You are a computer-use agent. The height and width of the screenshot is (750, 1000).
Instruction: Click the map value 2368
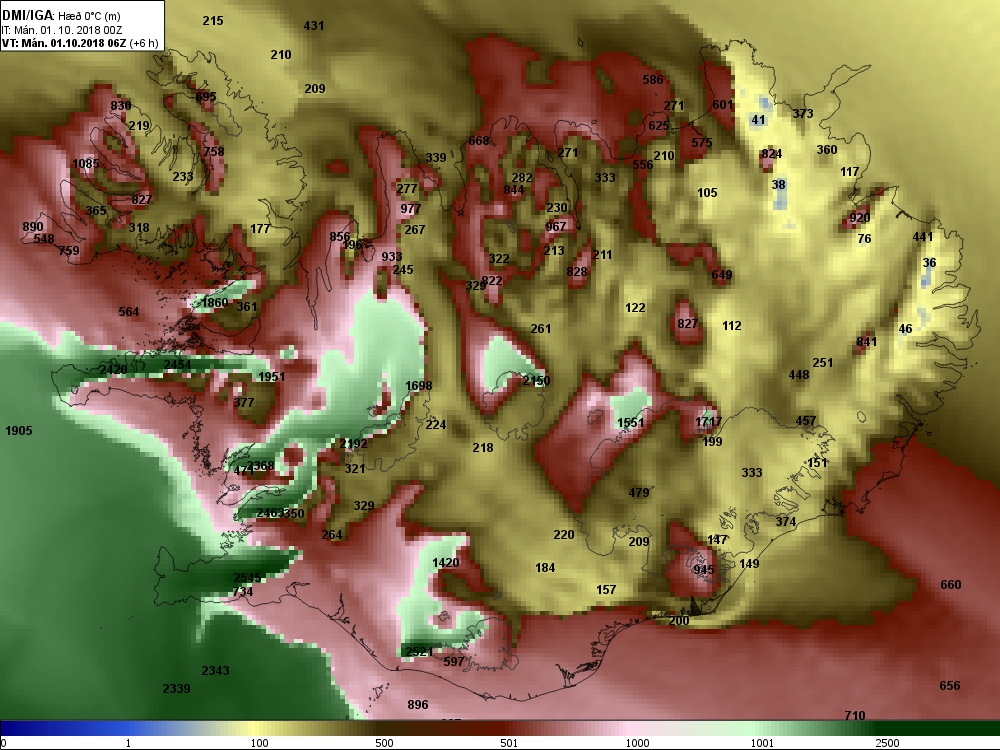261,466
